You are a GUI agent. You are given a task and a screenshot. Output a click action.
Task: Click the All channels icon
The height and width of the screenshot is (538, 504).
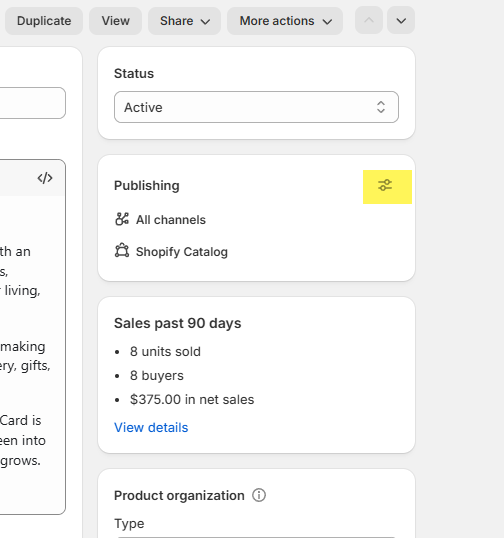[x=122, y=219]
